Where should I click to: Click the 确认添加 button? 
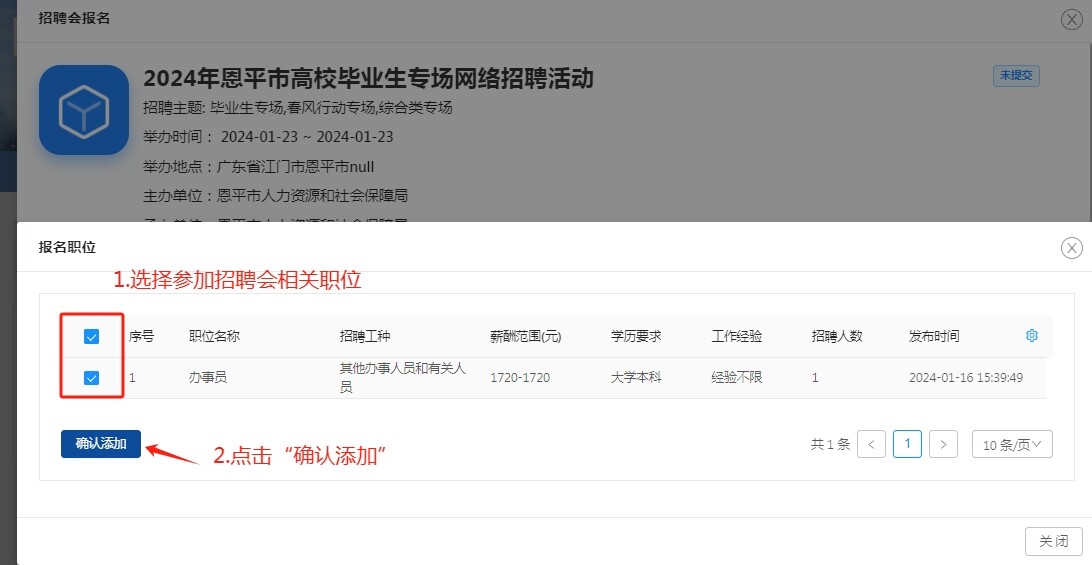tap(101, 444)
